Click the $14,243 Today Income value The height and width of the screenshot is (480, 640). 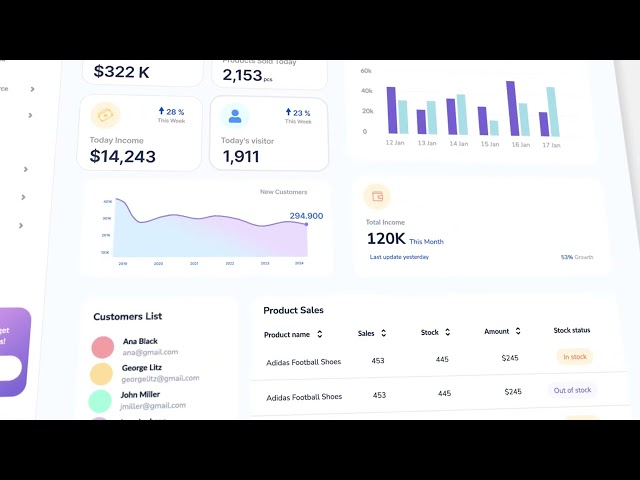pos(122,156)
